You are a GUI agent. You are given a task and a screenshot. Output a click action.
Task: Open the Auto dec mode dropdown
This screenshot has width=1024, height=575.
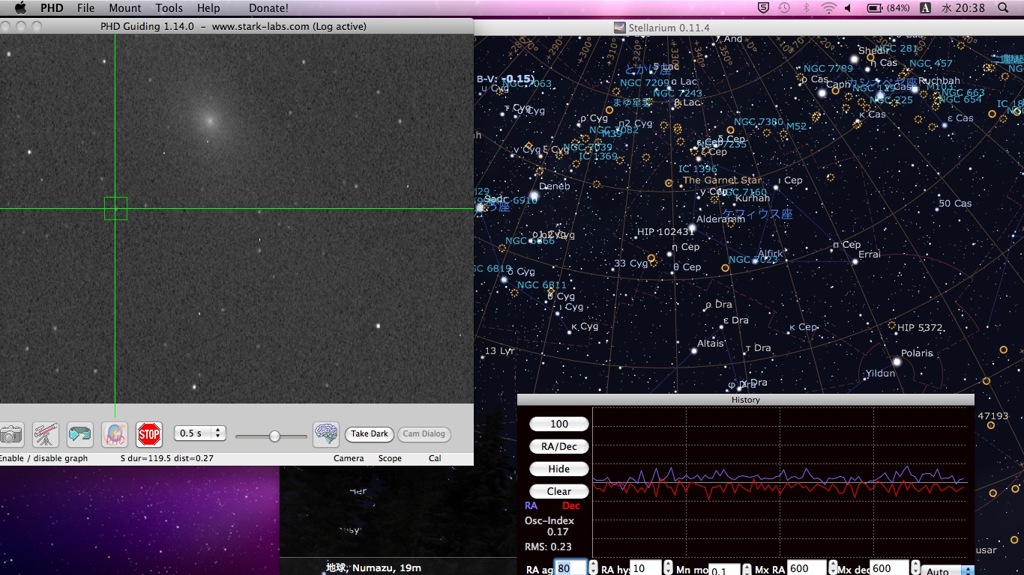pos(948,570)
